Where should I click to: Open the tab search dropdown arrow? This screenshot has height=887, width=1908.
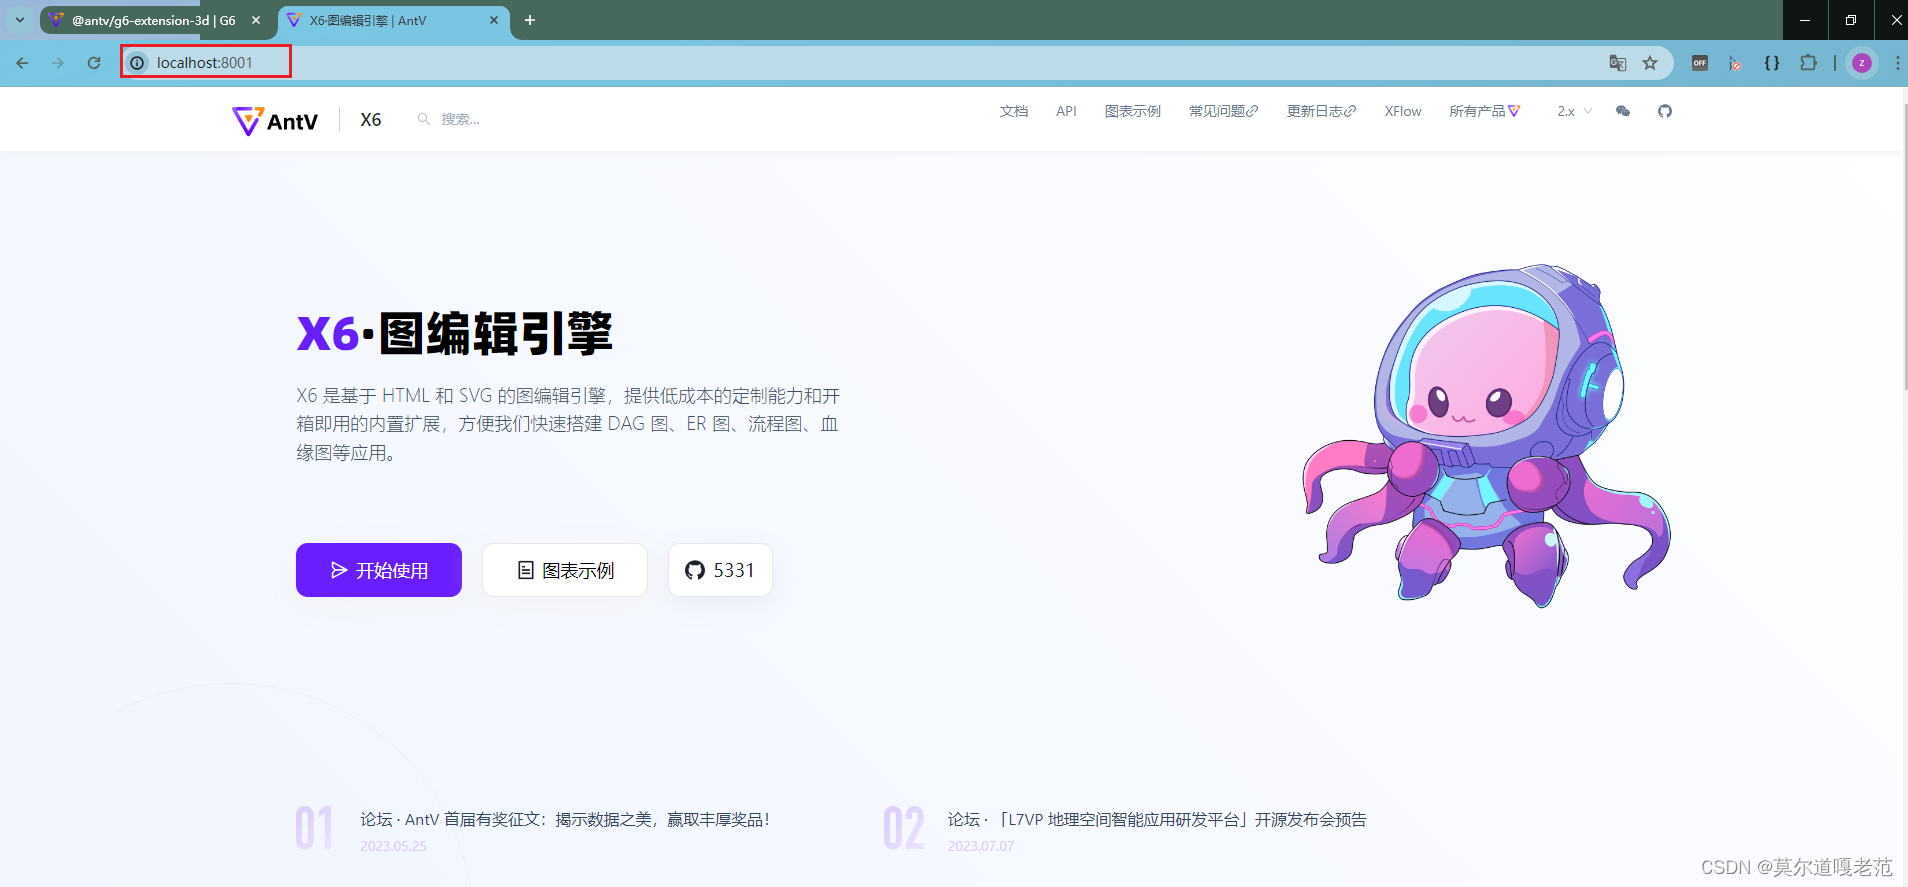click(x=20, y=20)
